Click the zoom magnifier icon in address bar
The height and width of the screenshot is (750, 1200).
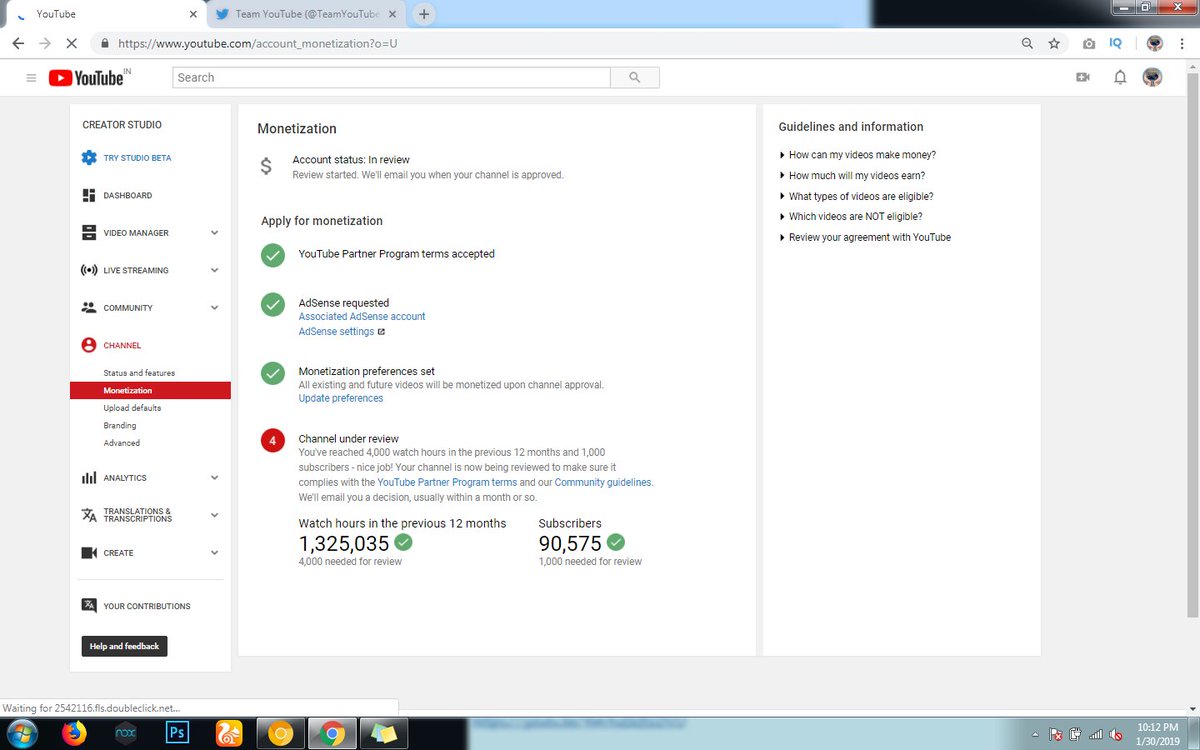[1027, 44]
